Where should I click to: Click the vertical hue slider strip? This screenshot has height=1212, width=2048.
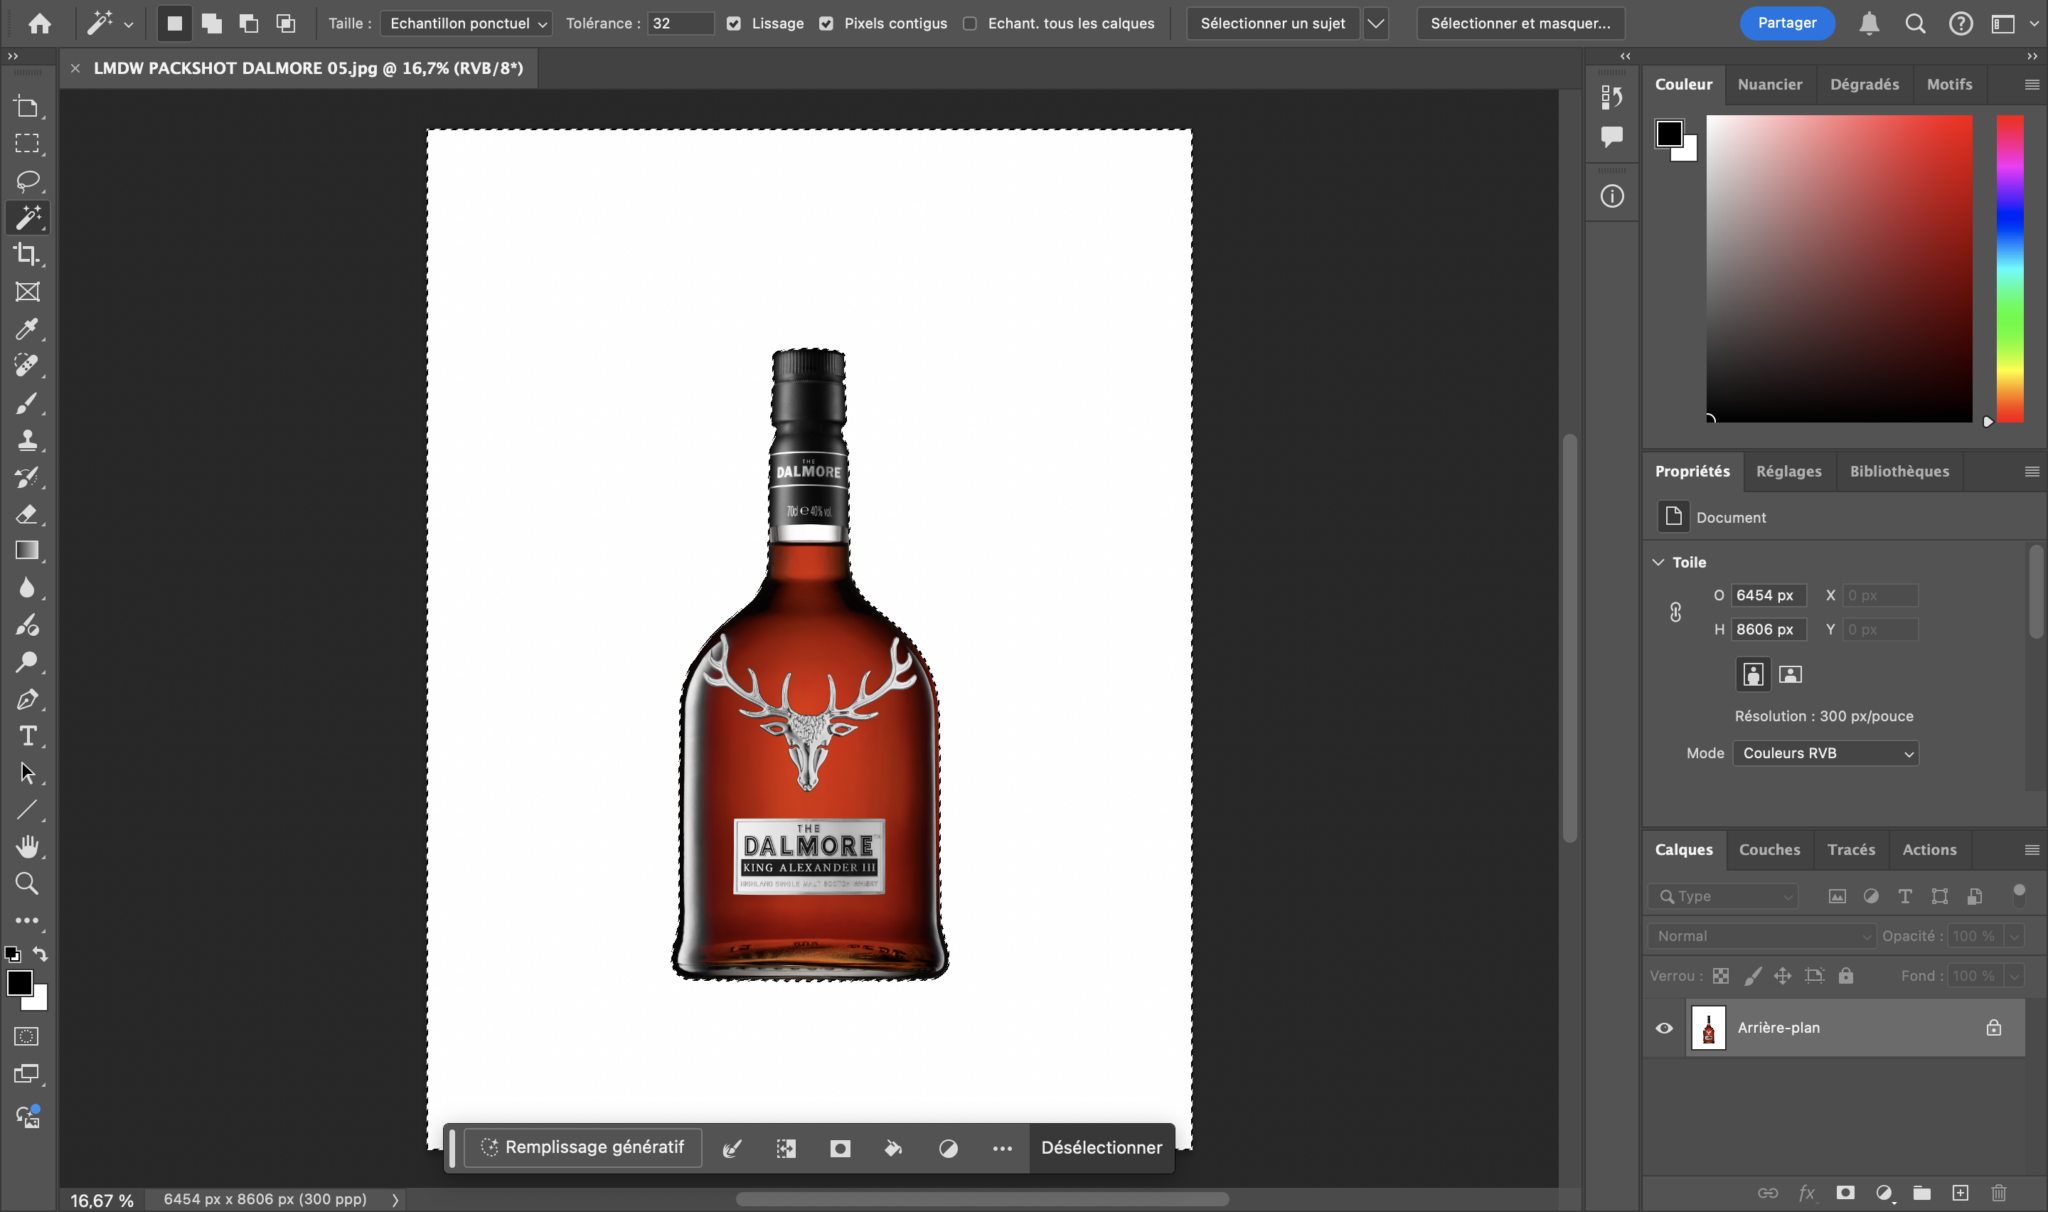point(2010,268)
